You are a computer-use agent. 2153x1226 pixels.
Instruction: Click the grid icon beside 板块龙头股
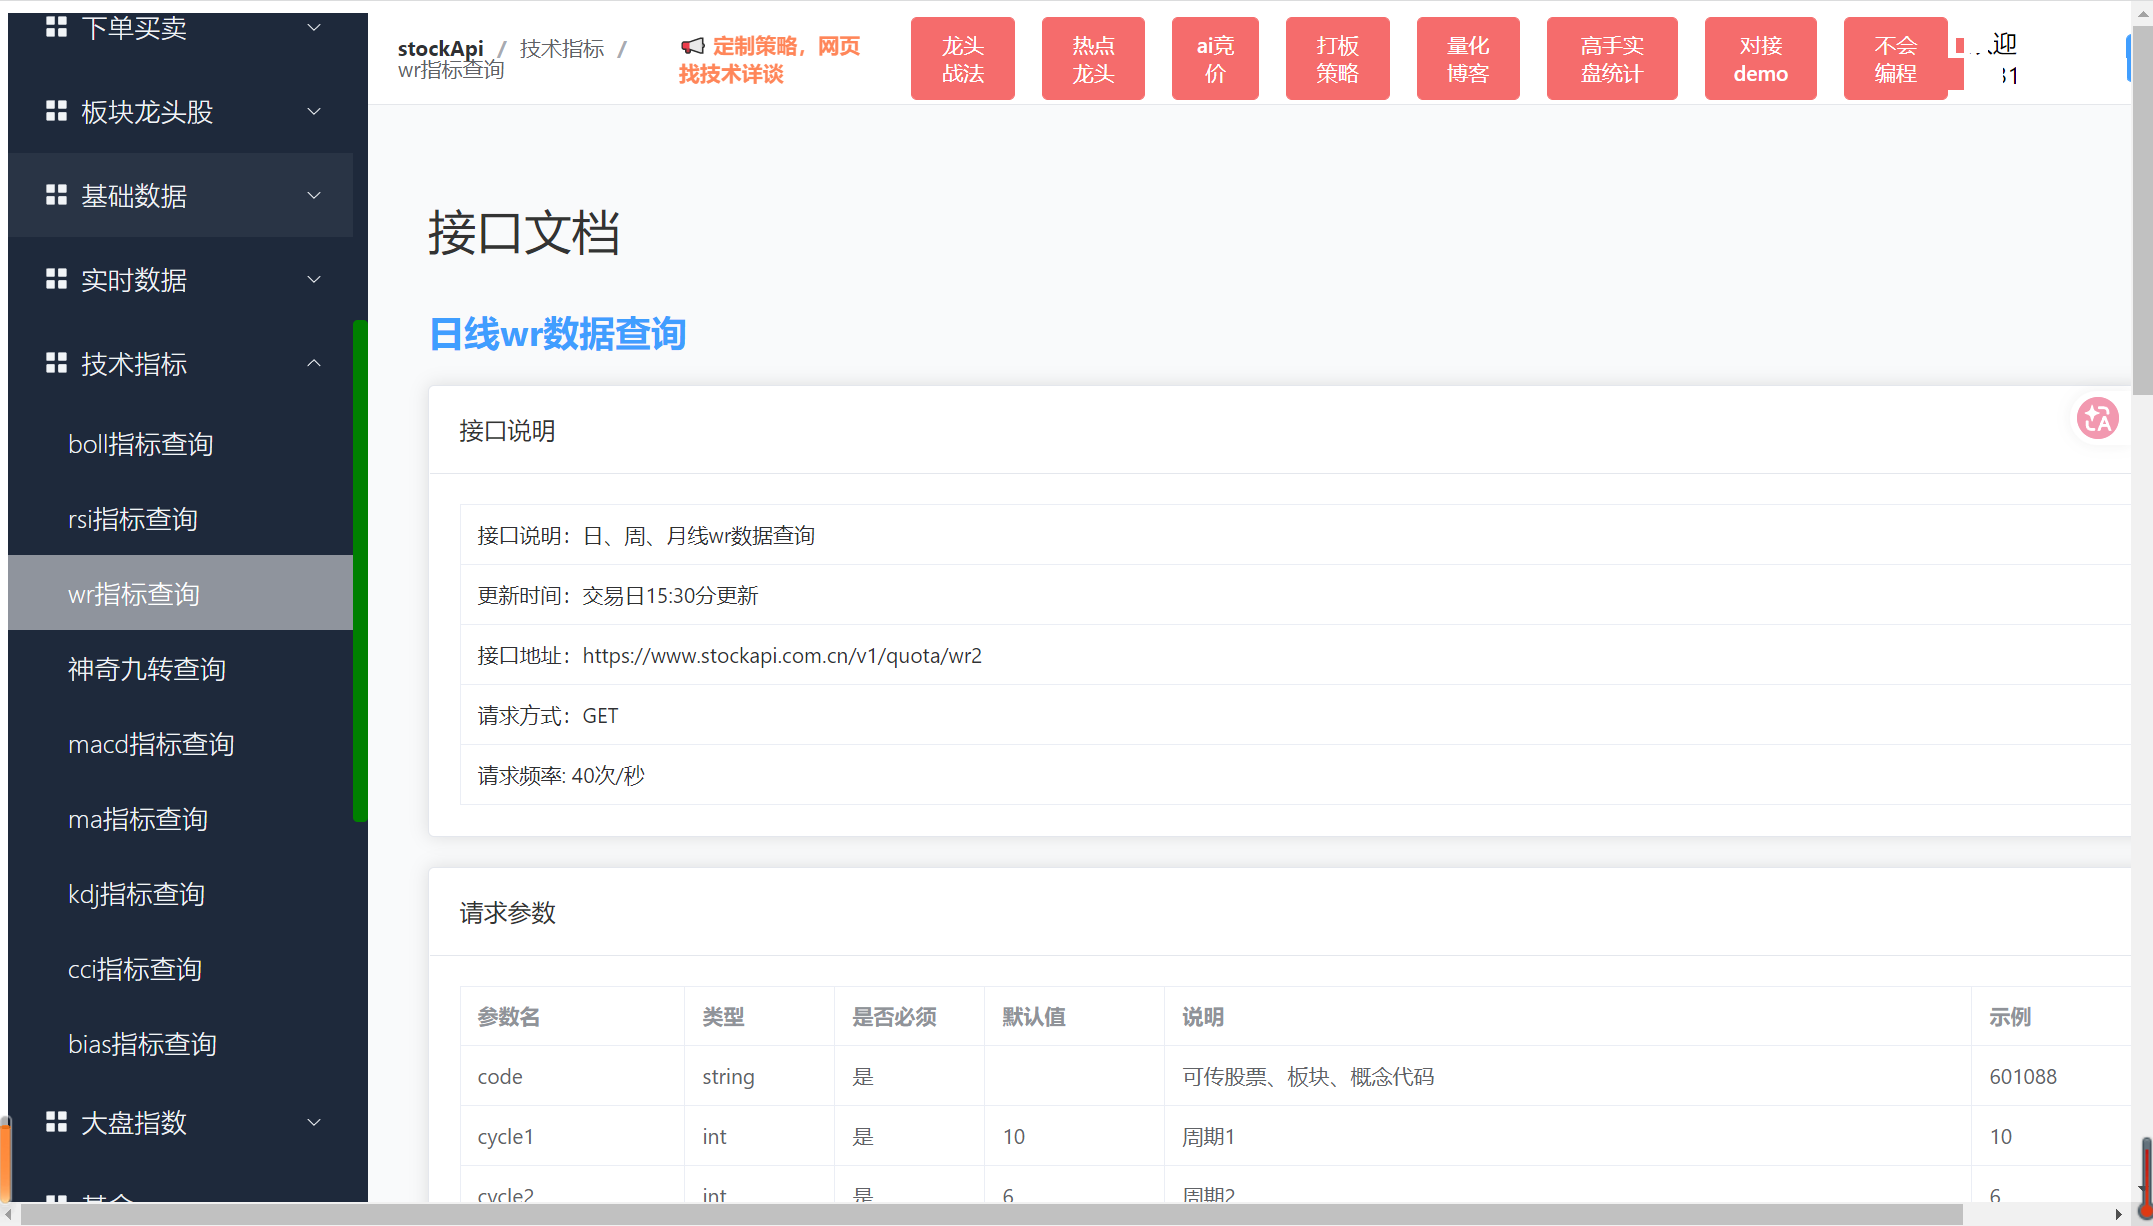tap(56, 111)
